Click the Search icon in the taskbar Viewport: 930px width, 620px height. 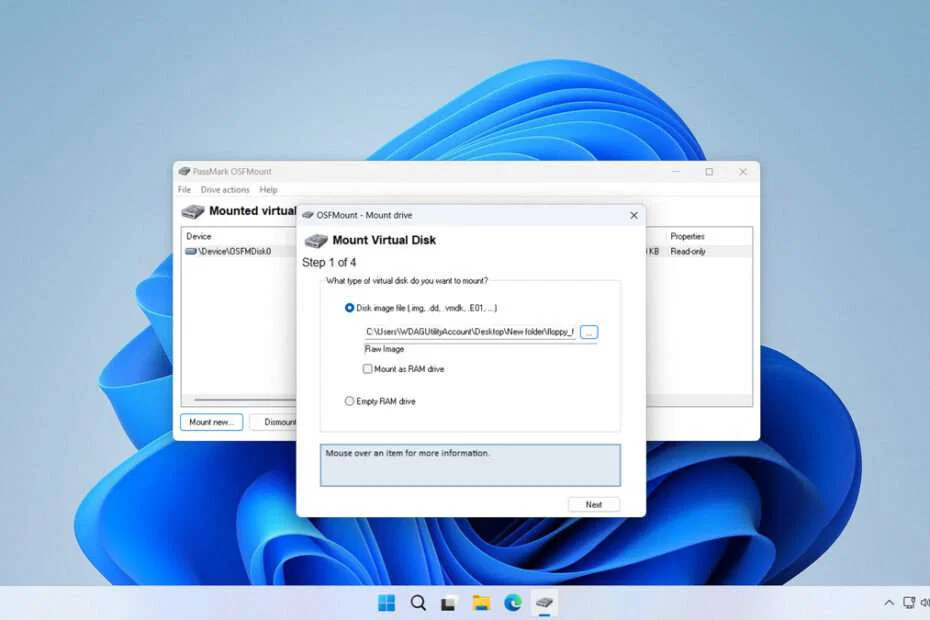click(x=418, y=603)
